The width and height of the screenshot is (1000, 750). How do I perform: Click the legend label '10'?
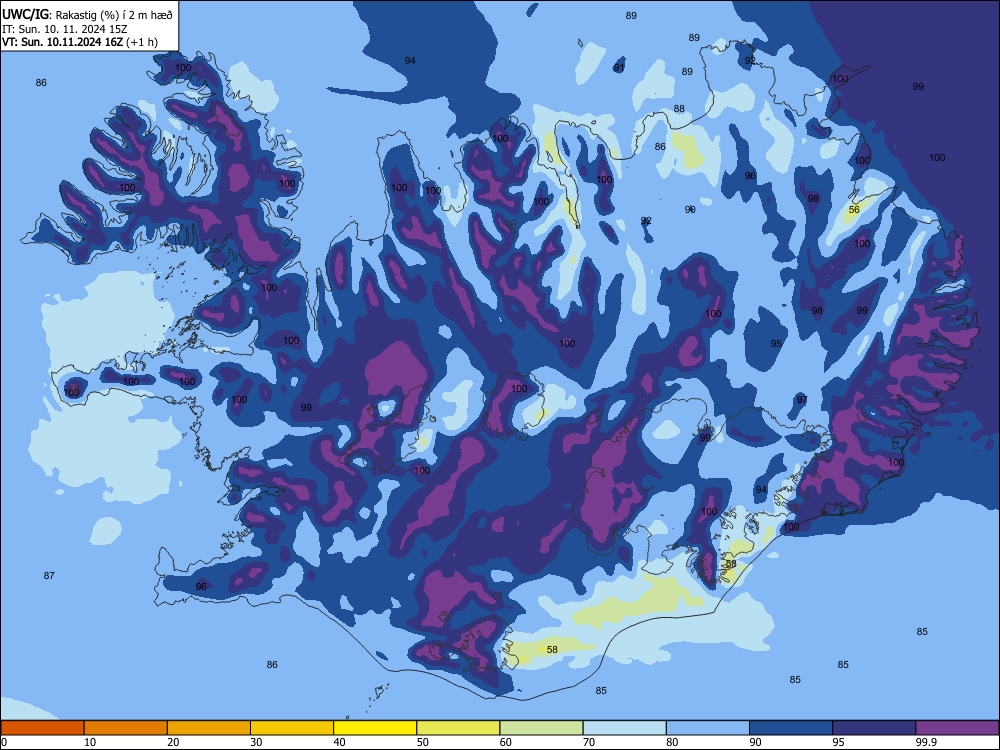pyautogui.click(x=90, y=742)
